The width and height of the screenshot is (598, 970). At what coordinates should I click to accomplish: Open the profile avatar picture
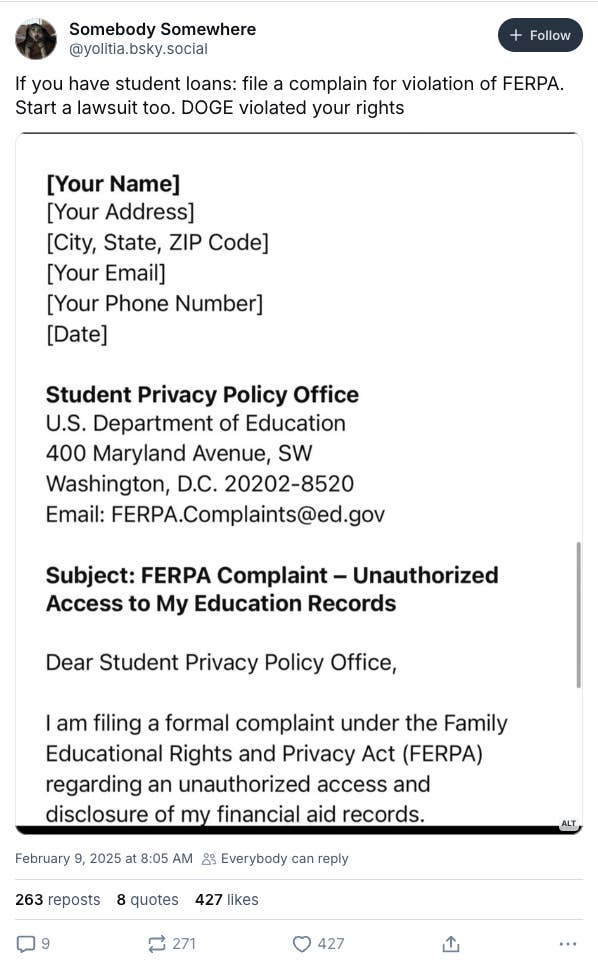[35, 38]
